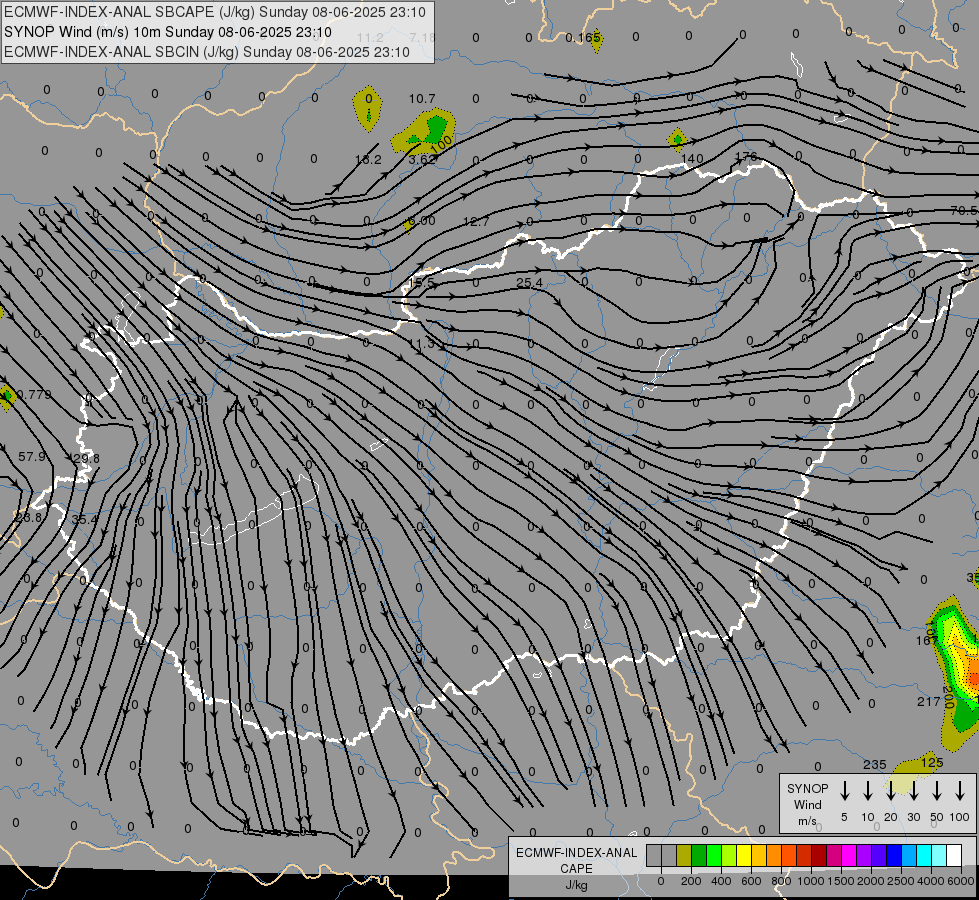The width and height of the screenshot is (979, 900).
Task: Click the 6000 tick label on the CAPE scale
Action: tap(961, 881)
